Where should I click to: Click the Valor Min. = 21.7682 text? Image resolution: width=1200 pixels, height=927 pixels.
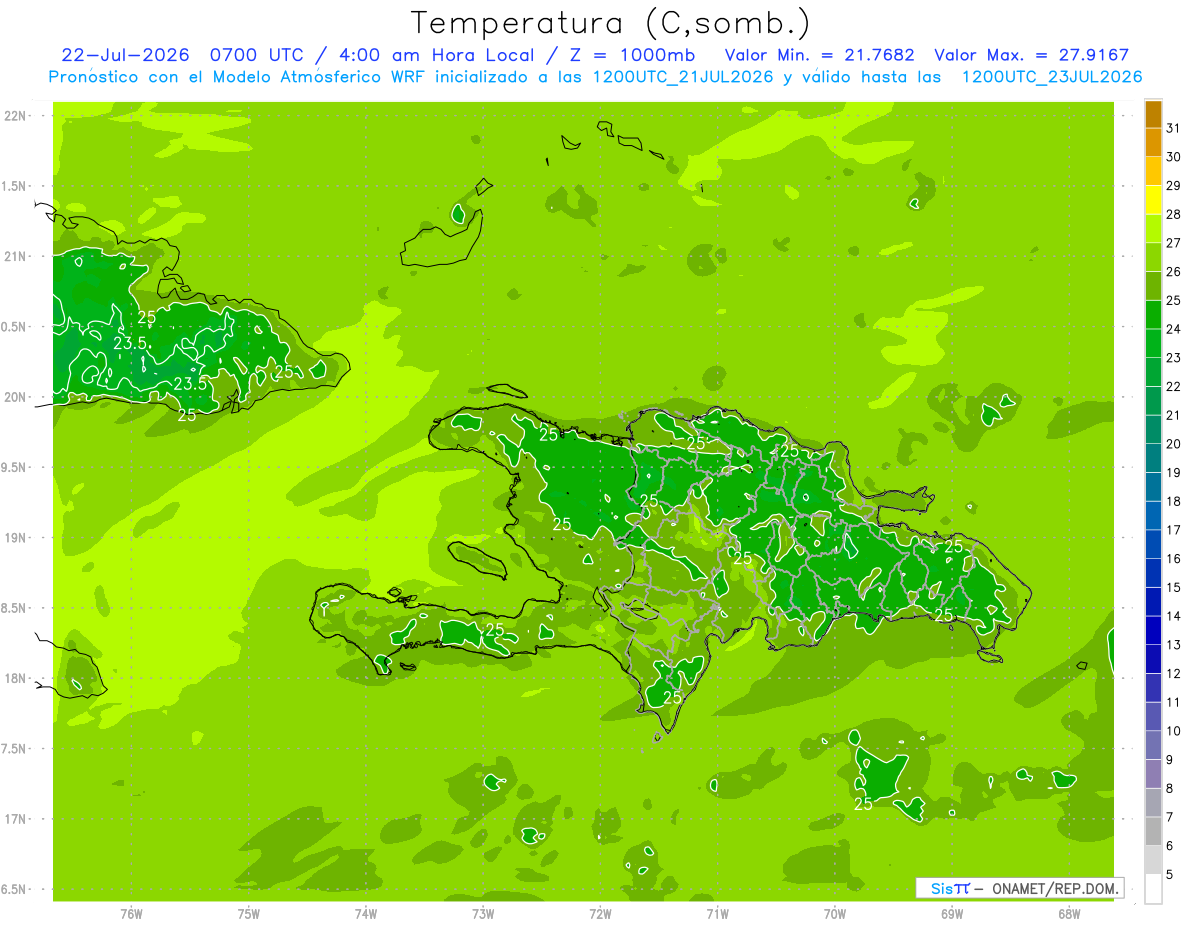point(819,55)
